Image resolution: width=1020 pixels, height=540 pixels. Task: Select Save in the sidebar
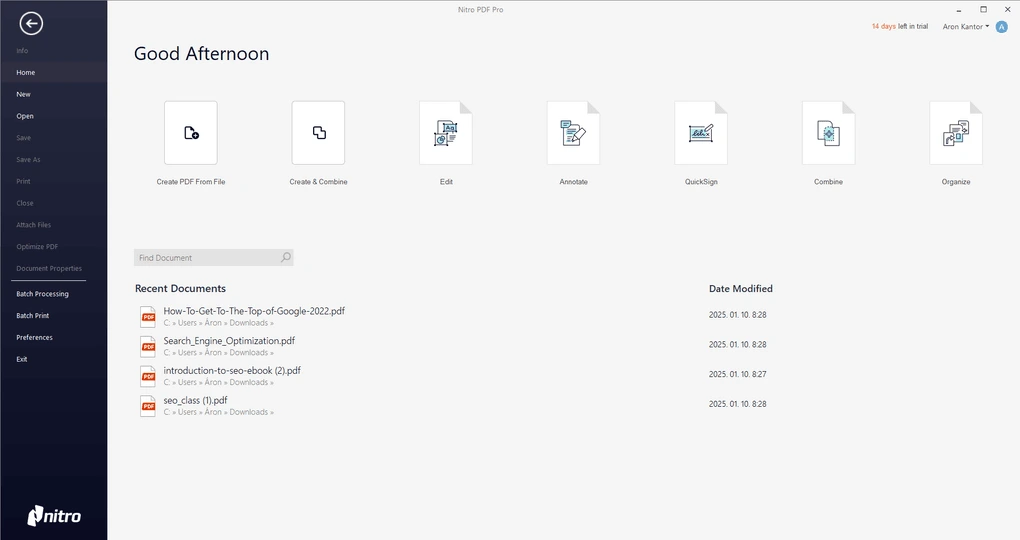(23, 138)
